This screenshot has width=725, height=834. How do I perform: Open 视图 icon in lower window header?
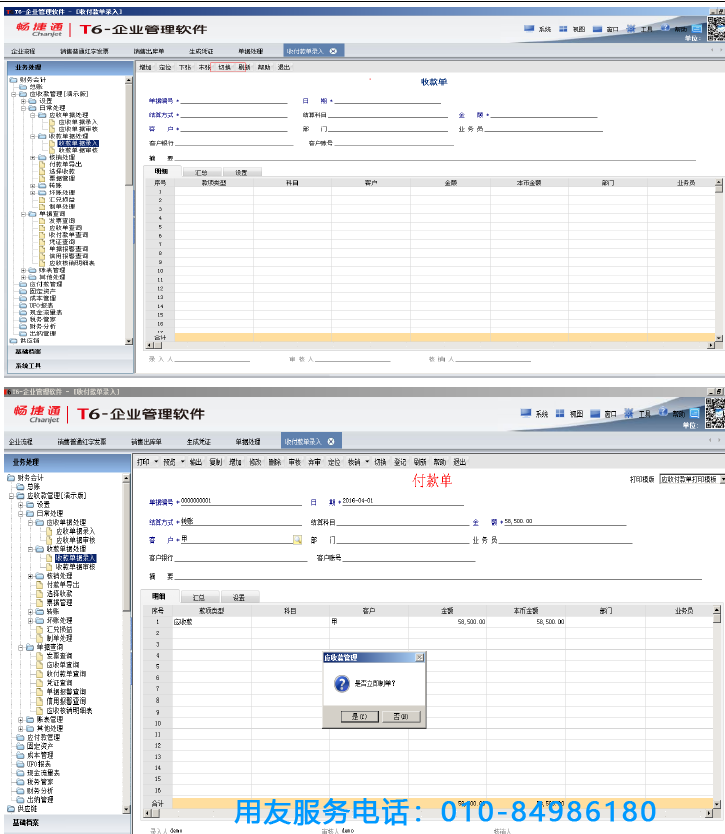(x=560, y=413)
